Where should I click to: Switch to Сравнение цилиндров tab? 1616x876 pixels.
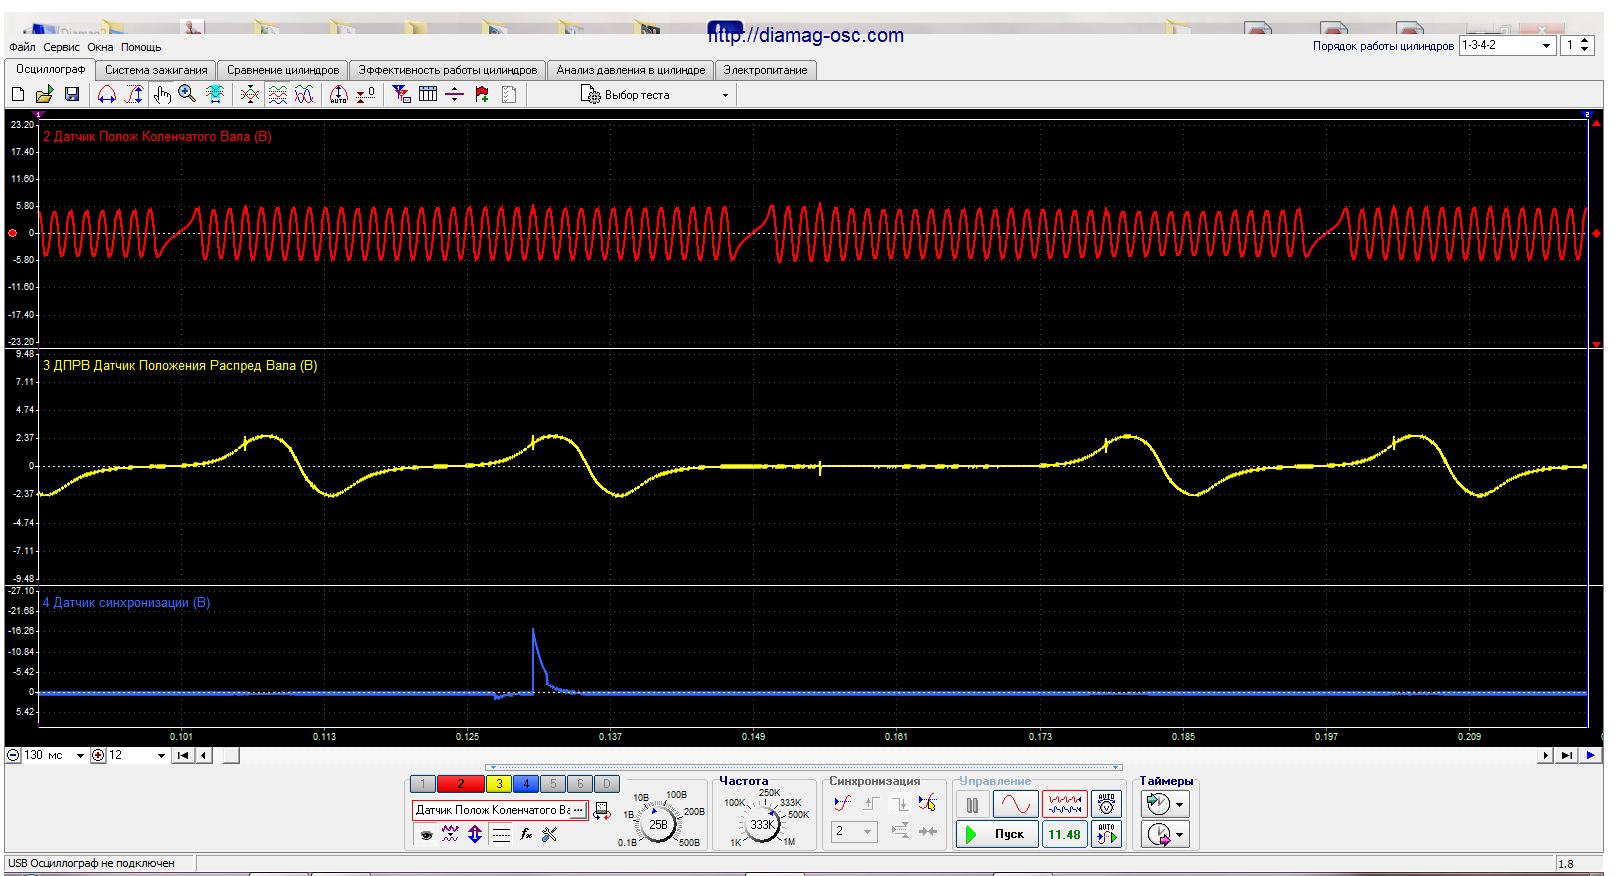(x=283, y=70)
